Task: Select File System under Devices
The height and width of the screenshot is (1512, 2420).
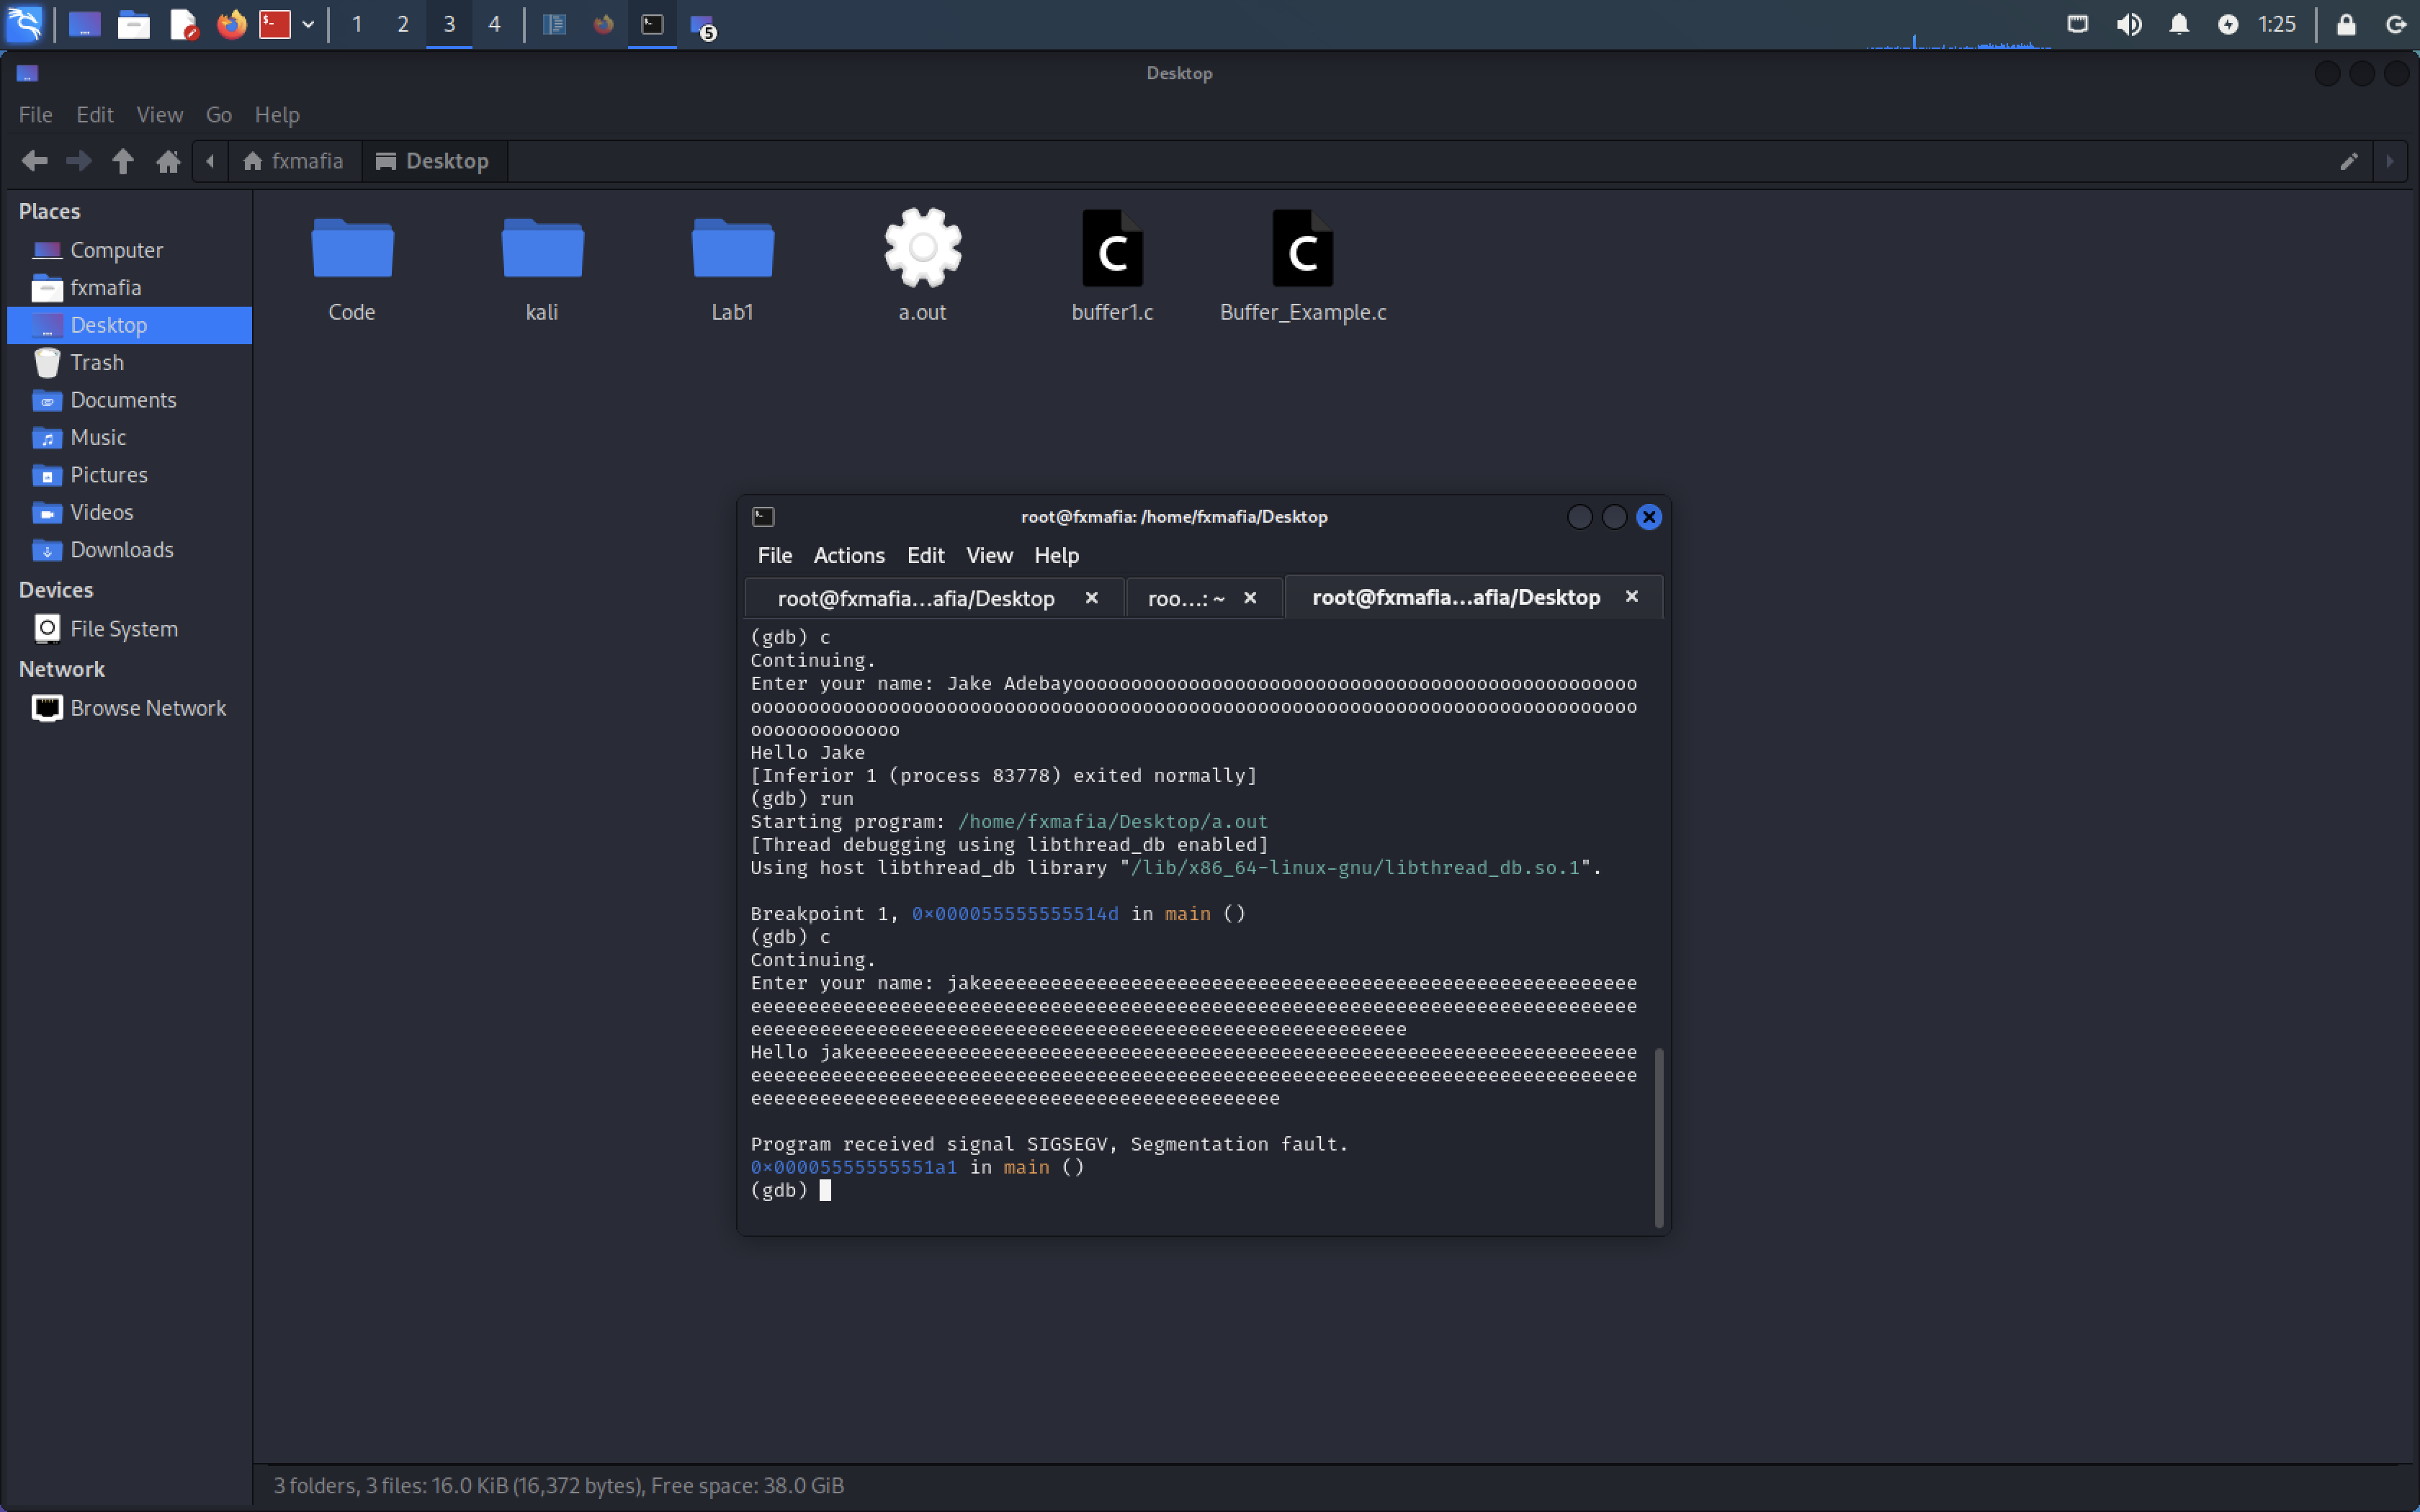Action: pos(129,629)
